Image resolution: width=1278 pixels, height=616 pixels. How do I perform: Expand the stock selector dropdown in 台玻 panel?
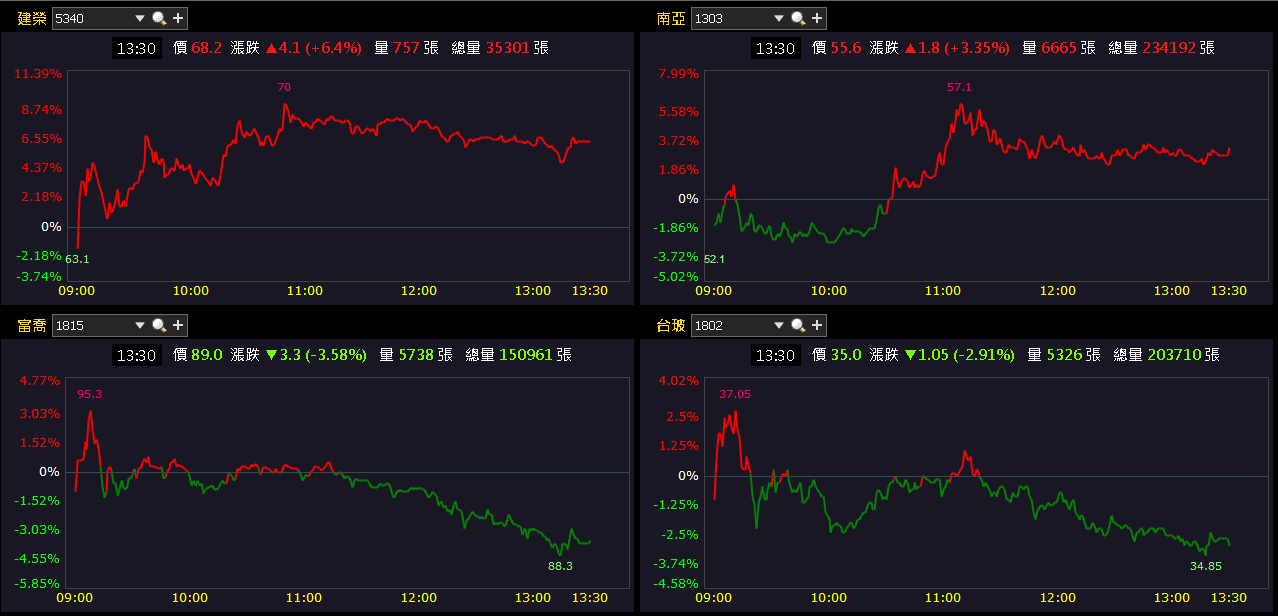pos(778,325)
